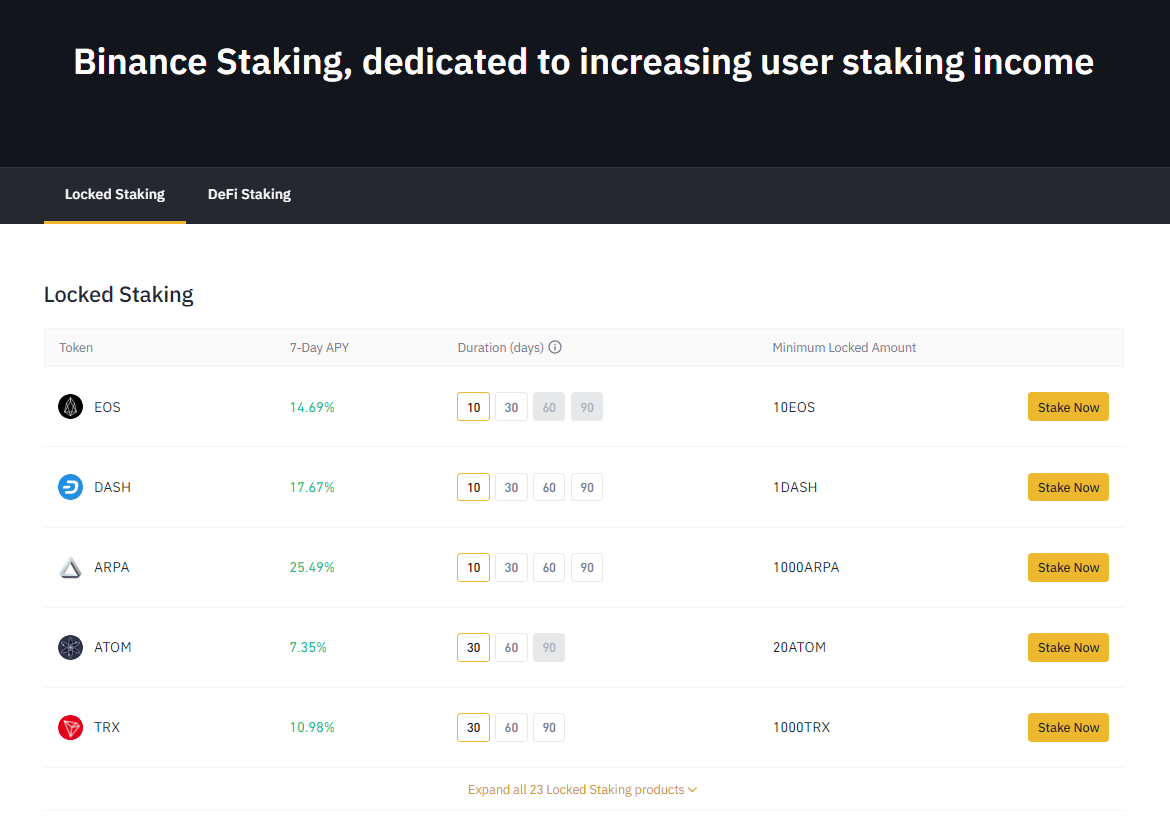Switch to the Locked Staking tab

coord(115,194)
